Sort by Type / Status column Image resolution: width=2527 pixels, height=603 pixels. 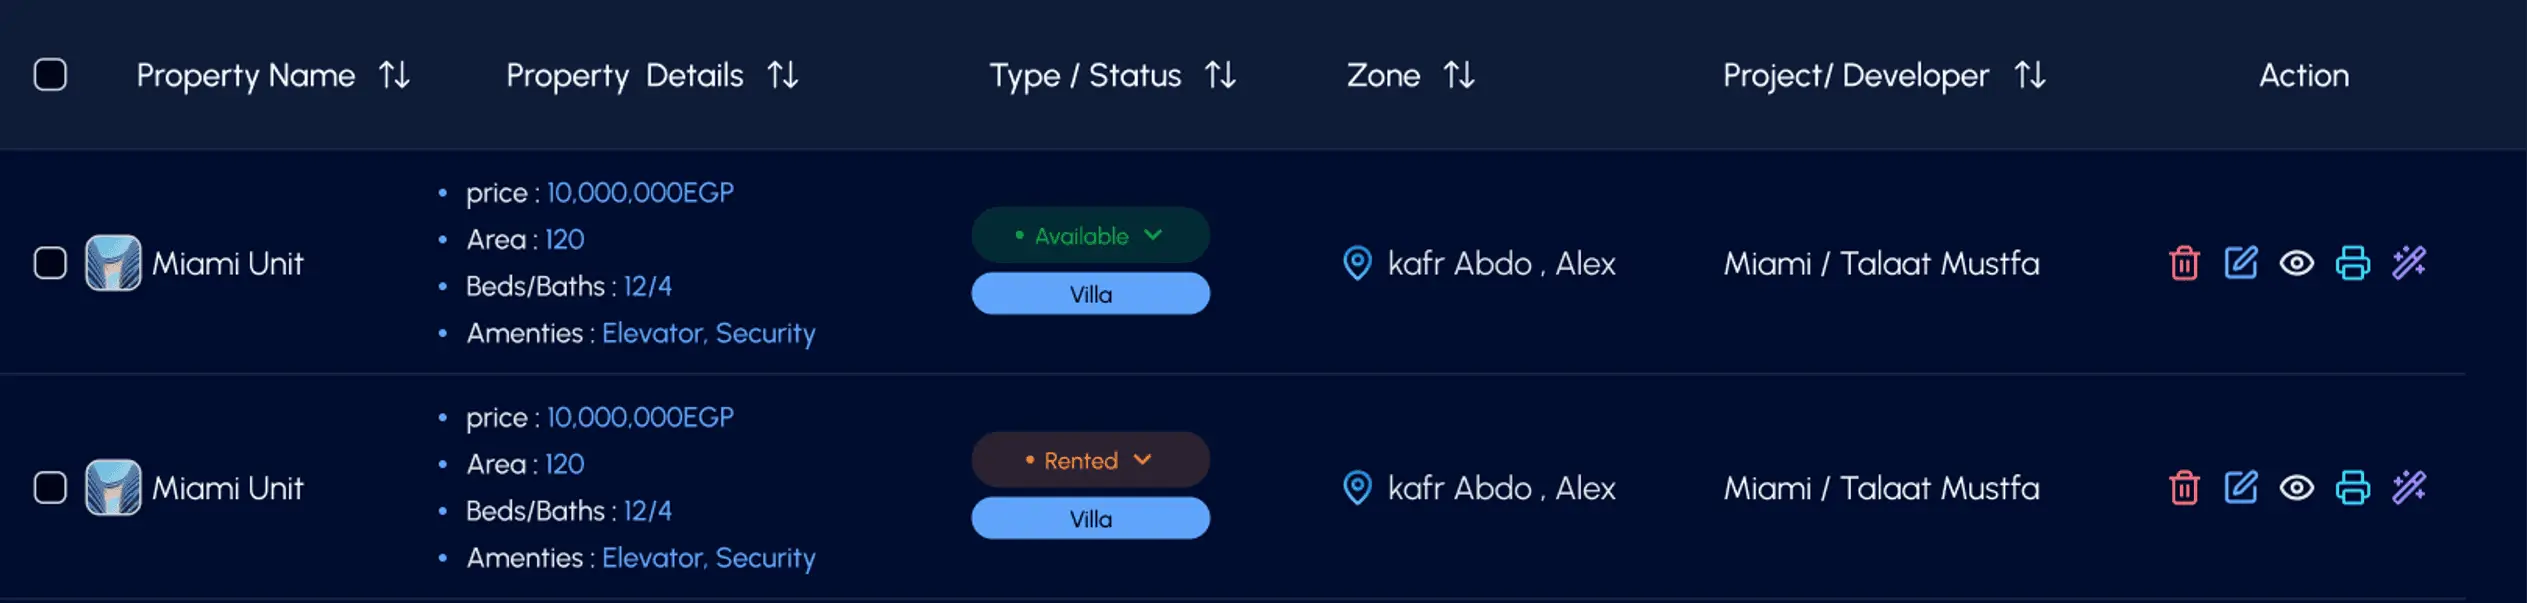(x=1220, y=75)
